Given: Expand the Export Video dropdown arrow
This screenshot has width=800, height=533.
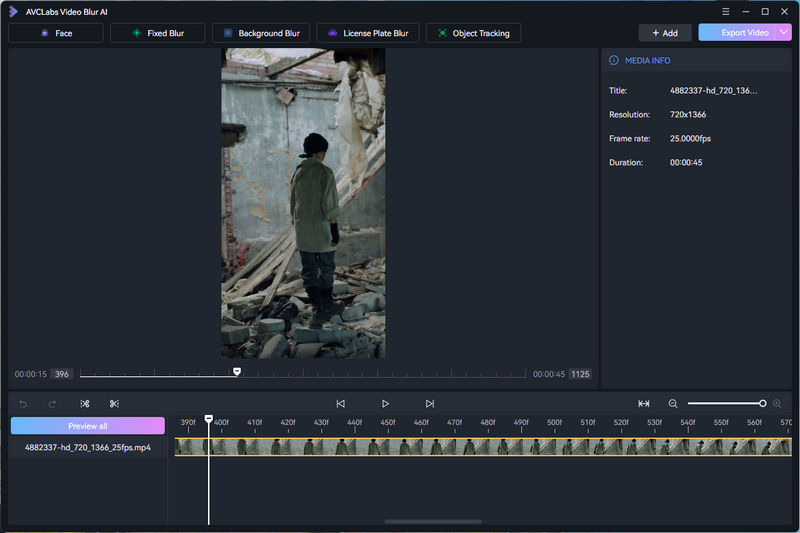Looking at the screenshot, I should pos(782,33).
